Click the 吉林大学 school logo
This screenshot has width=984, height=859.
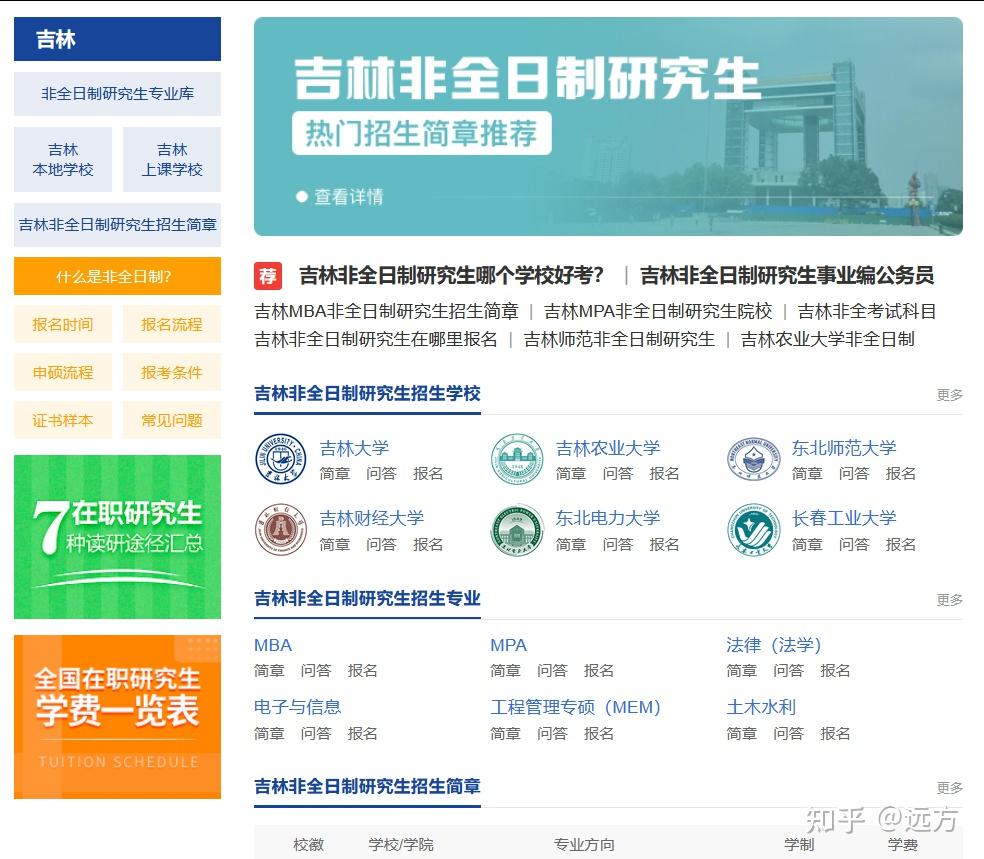coord(281,459)
